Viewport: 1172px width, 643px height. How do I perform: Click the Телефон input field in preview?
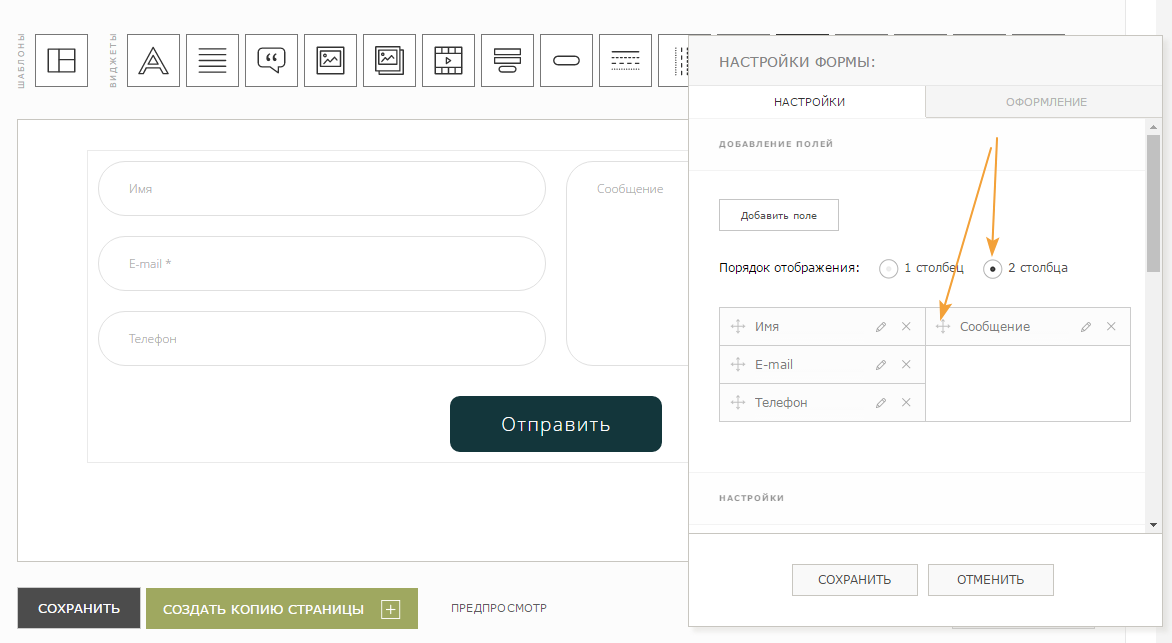(x=322, y=339)
